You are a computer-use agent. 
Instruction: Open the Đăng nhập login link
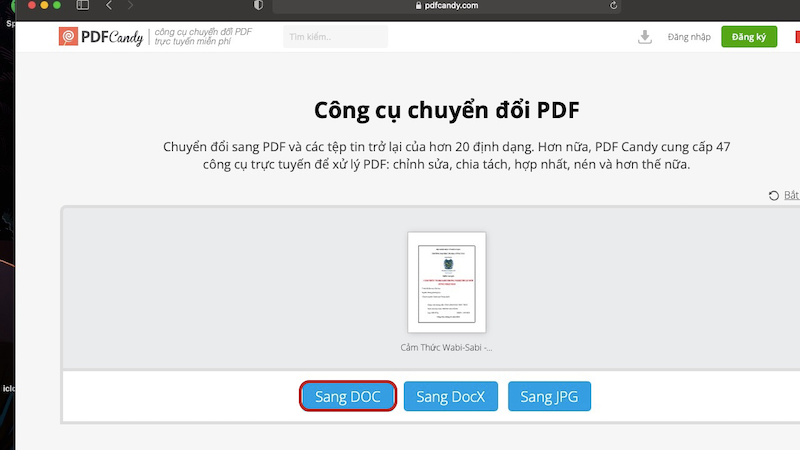(x=689, y=37)
